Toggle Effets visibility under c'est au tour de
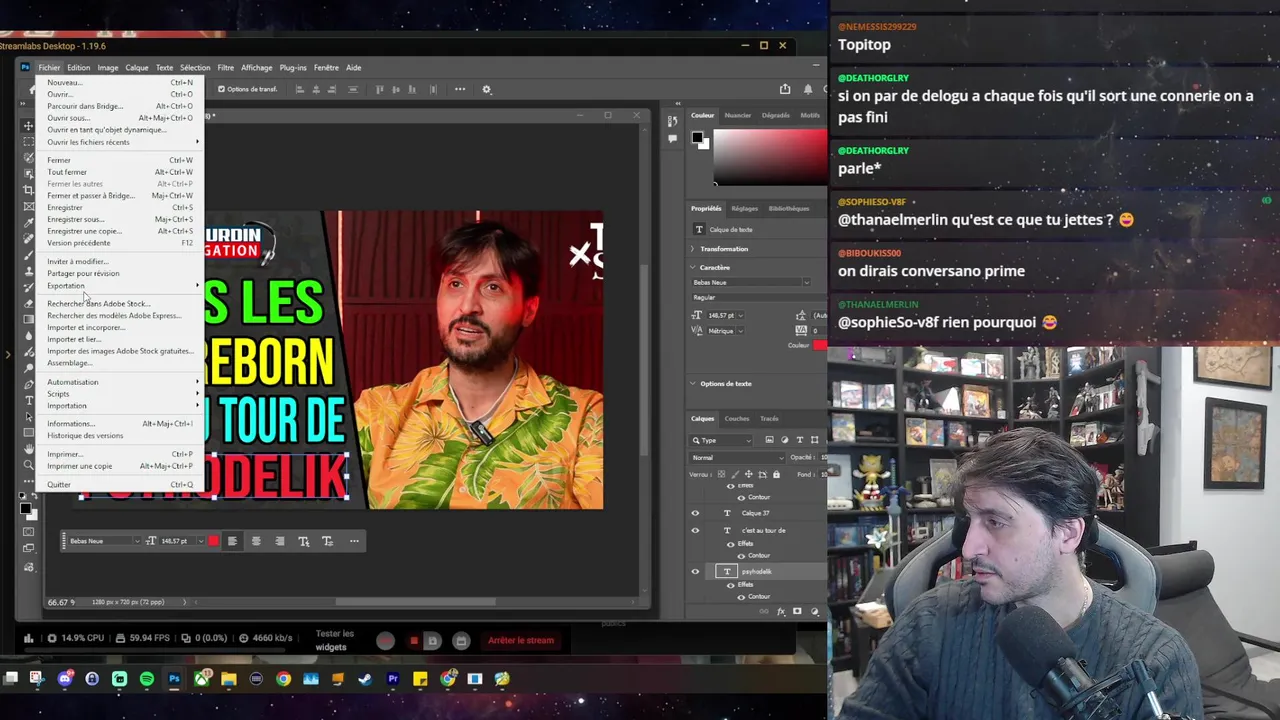Image resolution: width=1280 pixels, height=720 pixels. (x=730, y=543)
